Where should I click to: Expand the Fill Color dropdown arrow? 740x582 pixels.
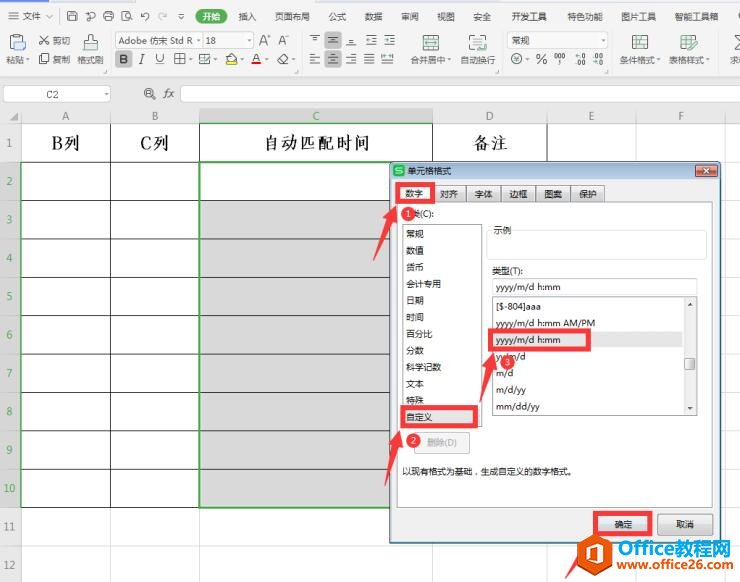(242, 59)
